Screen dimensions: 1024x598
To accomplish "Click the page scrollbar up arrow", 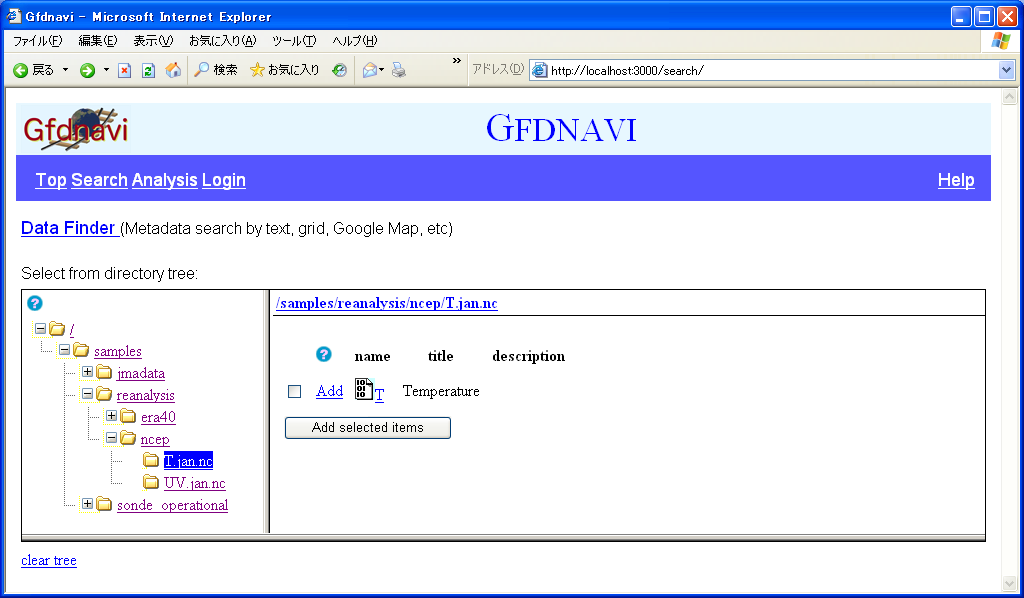I will (x=1010, y=97).
